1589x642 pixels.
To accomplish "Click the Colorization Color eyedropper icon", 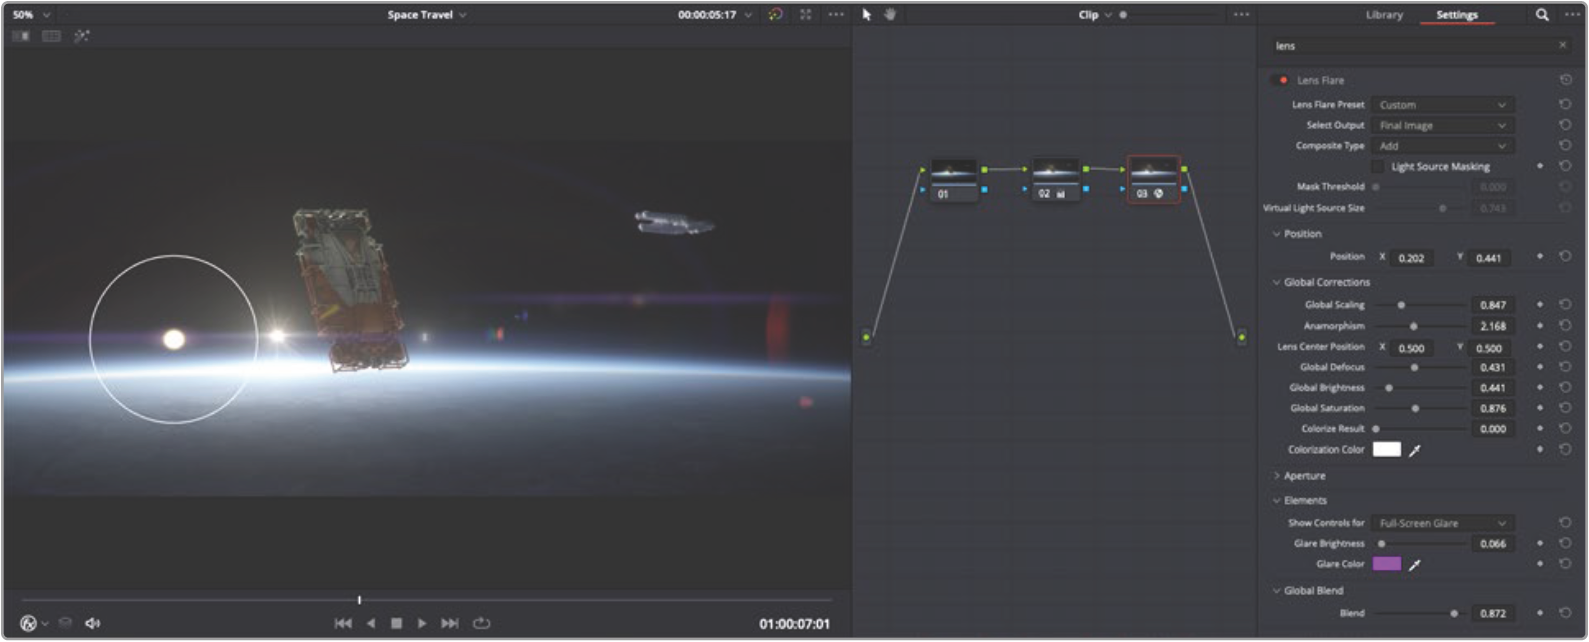I will tap(1414, 451).
